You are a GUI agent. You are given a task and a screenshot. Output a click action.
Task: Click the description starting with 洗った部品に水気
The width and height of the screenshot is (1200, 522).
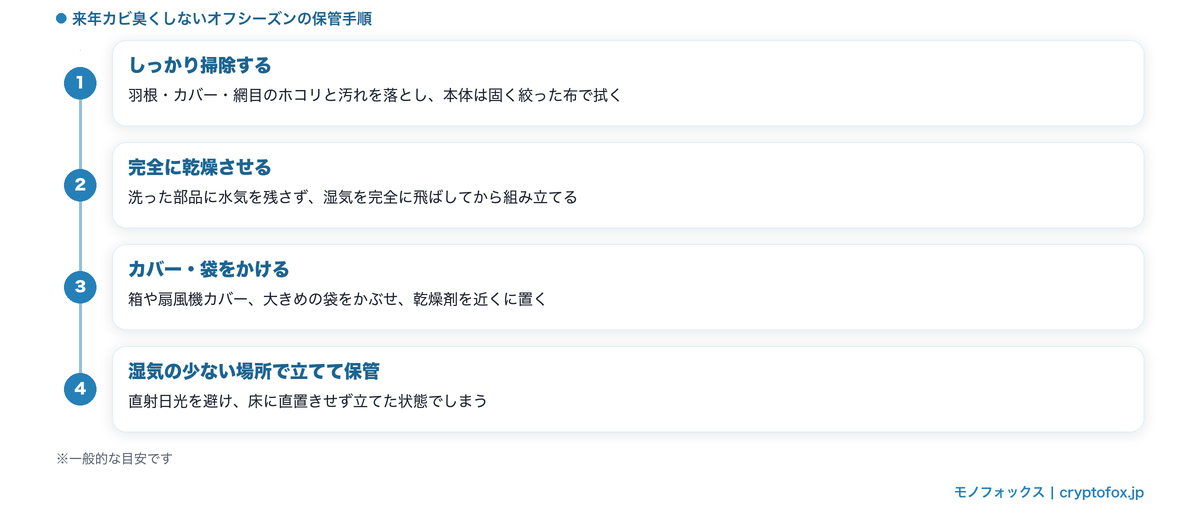coord(353,197)
